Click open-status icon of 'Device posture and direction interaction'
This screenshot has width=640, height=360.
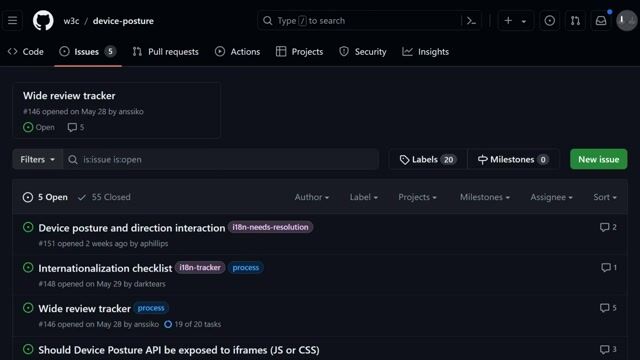pyautogui.click(x=28, y=227)
